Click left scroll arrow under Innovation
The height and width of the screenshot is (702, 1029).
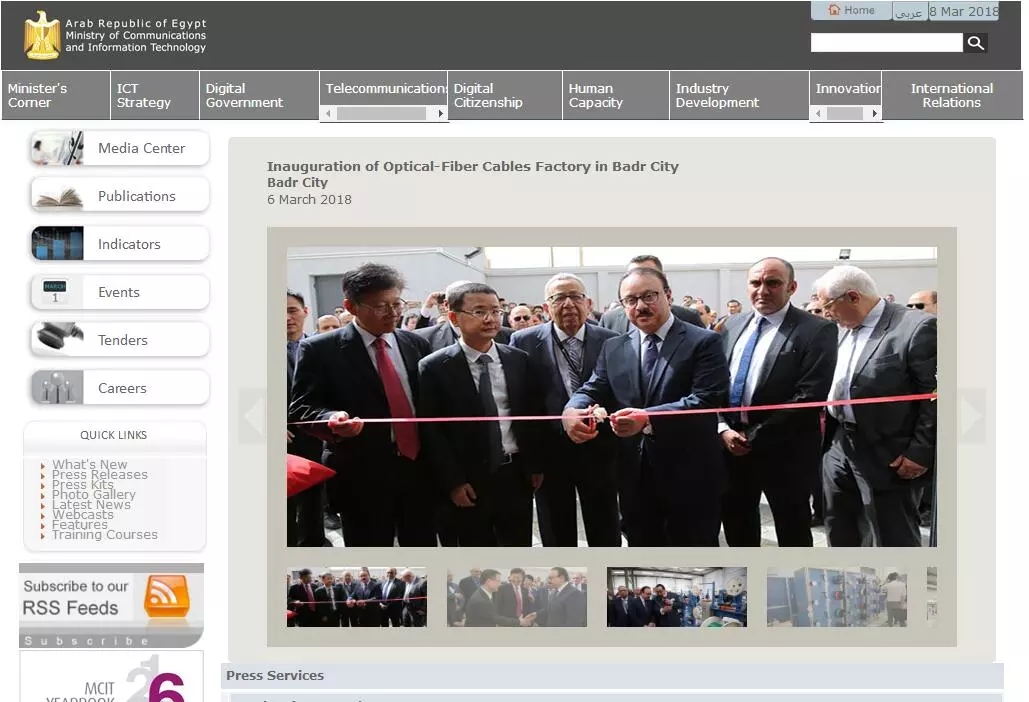[x=818, y=114]
